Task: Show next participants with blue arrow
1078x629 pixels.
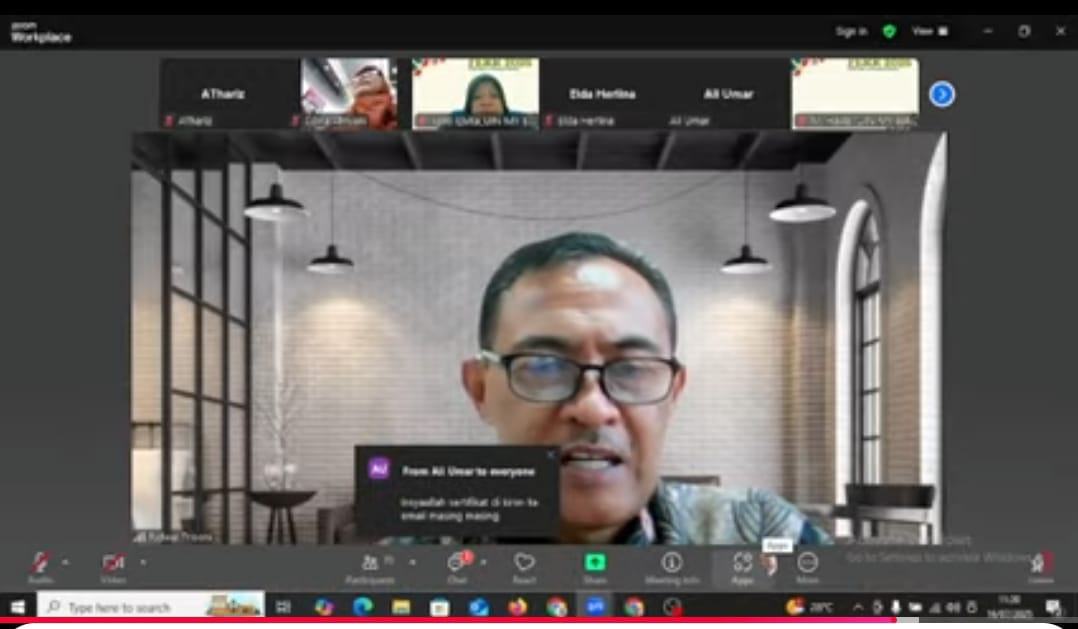Action: (941, 94)
